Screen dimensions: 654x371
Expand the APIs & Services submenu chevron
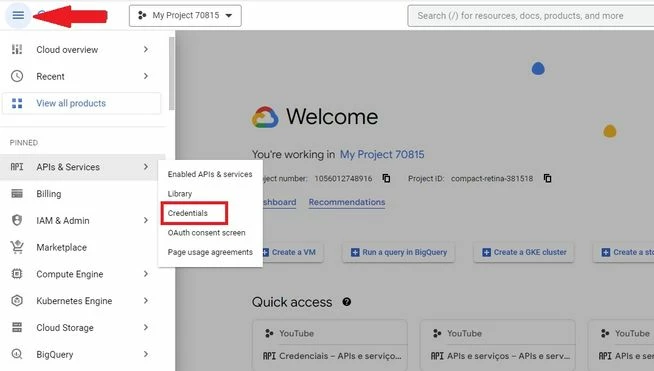pyautogui.click(x=146, y=167)
